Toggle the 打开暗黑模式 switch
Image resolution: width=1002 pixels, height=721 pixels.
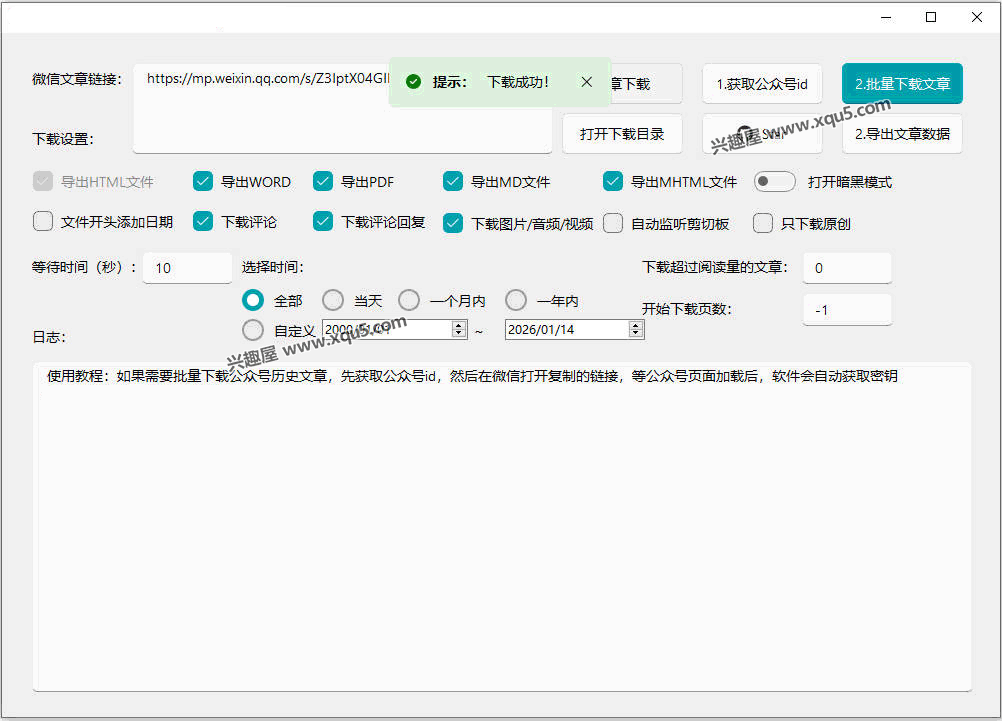coord(774,182)
